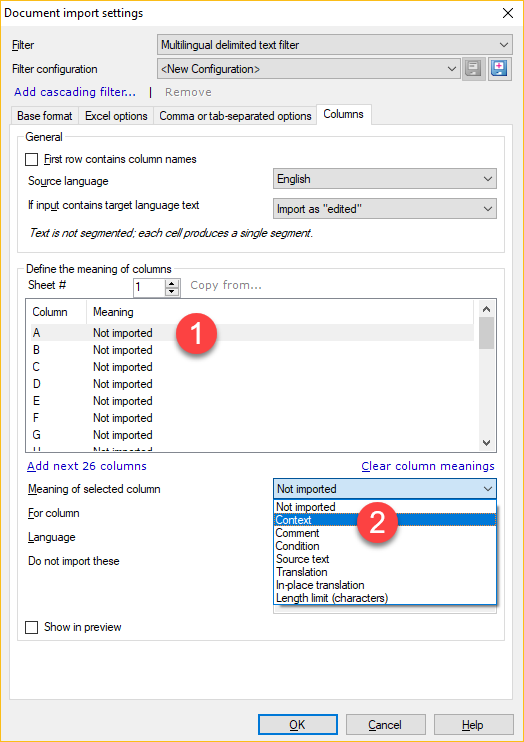The height and width of the screenshot is (742, 524).
Task: Click the column list scroll up arrow
Action: tap(486, 309)
